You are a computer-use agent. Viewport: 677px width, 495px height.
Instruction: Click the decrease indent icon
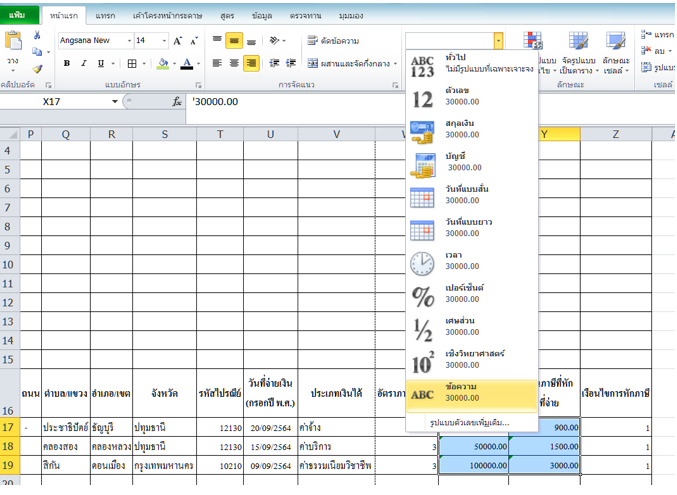click(274, 63)
